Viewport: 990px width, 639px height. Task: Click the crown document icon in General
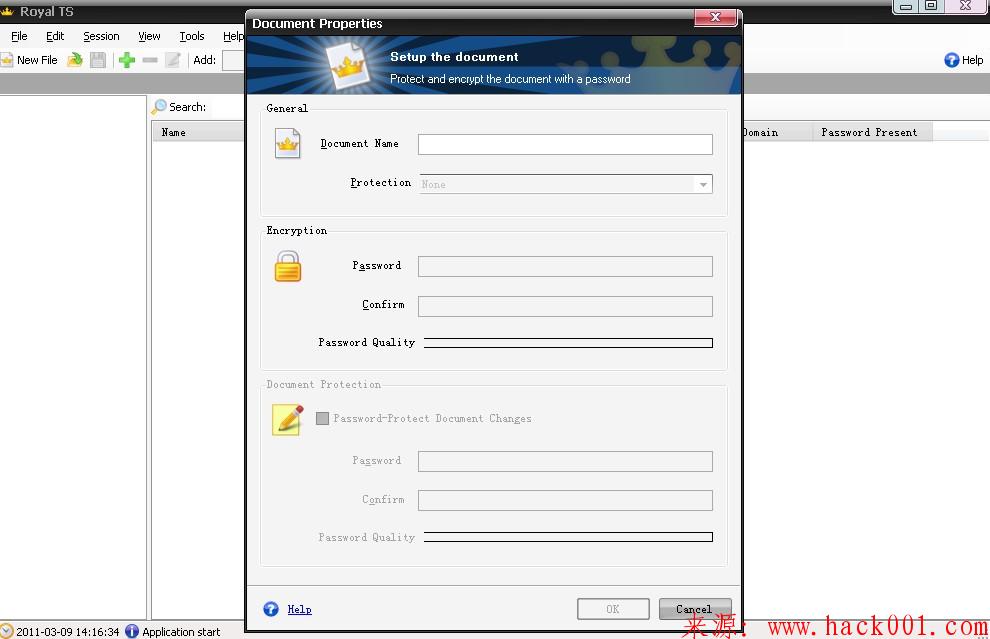click(x=287, y=143)
